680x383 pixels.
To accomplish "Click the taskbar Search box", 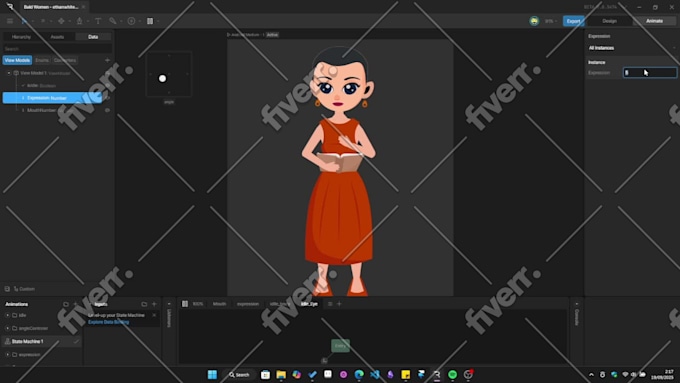I will [x=239, y=374].
